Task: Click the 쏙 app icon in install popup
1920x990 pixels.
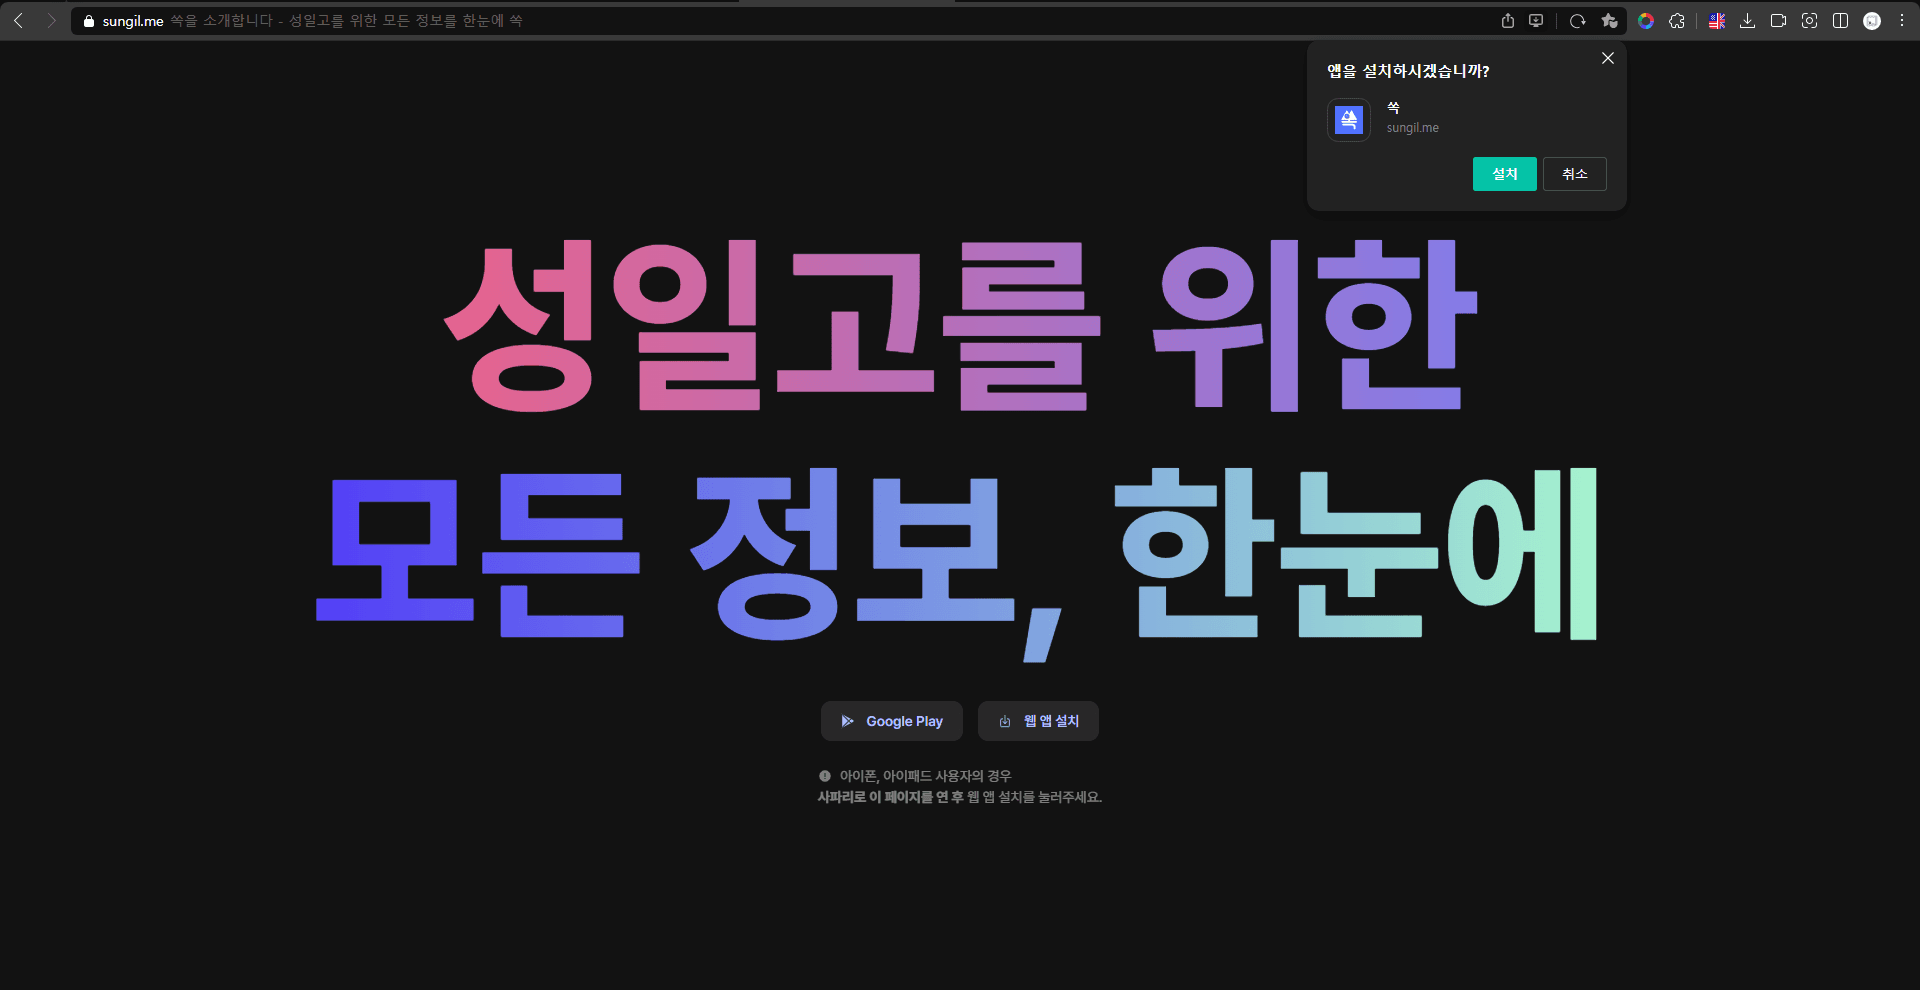Action: point(1349,120)
